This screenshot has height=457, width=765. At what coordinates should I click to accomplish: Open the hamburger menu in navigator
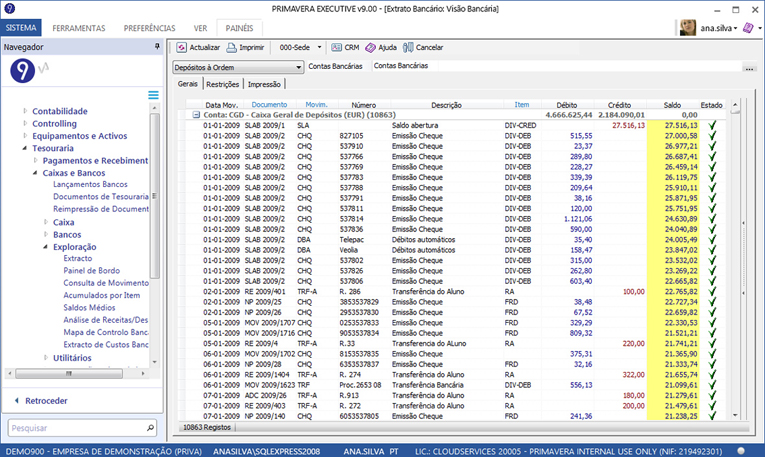(x=153, y=95)
